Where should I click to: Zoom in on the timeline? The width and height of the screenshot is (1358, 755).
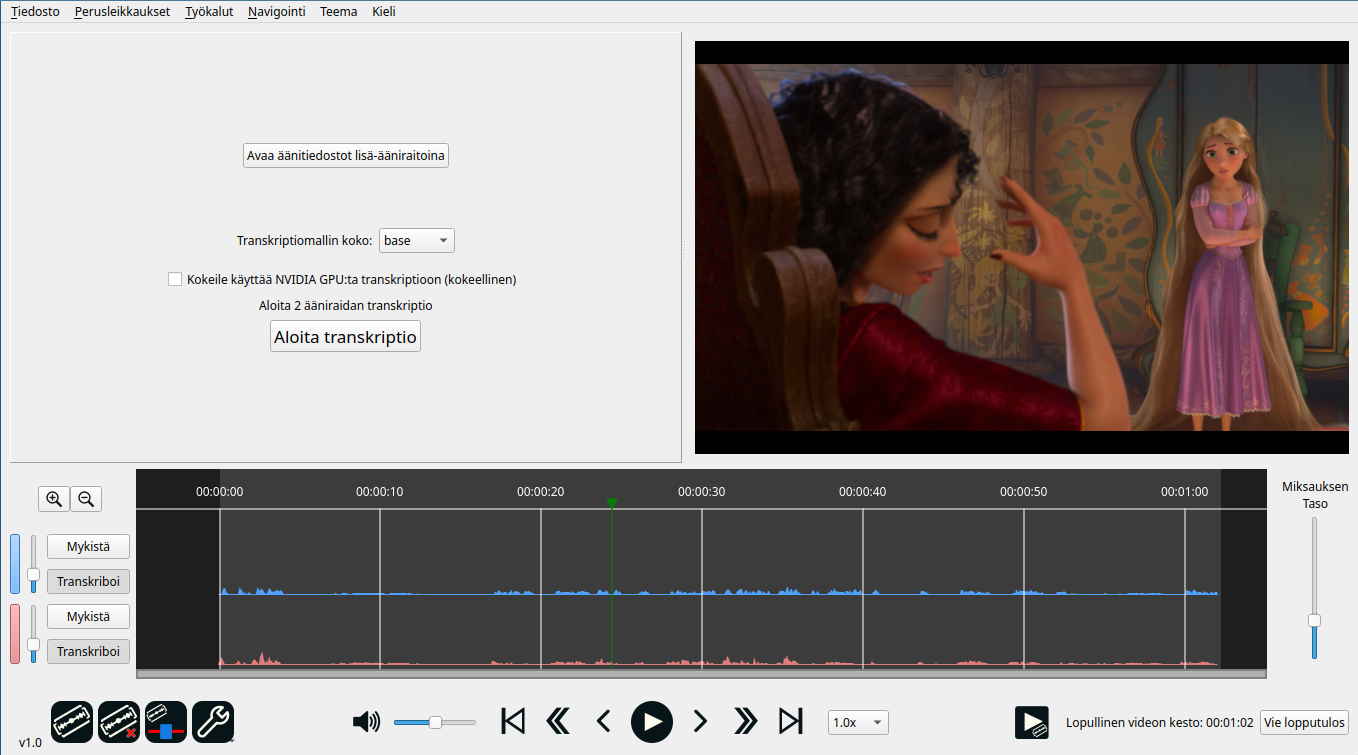coord(54,499)
